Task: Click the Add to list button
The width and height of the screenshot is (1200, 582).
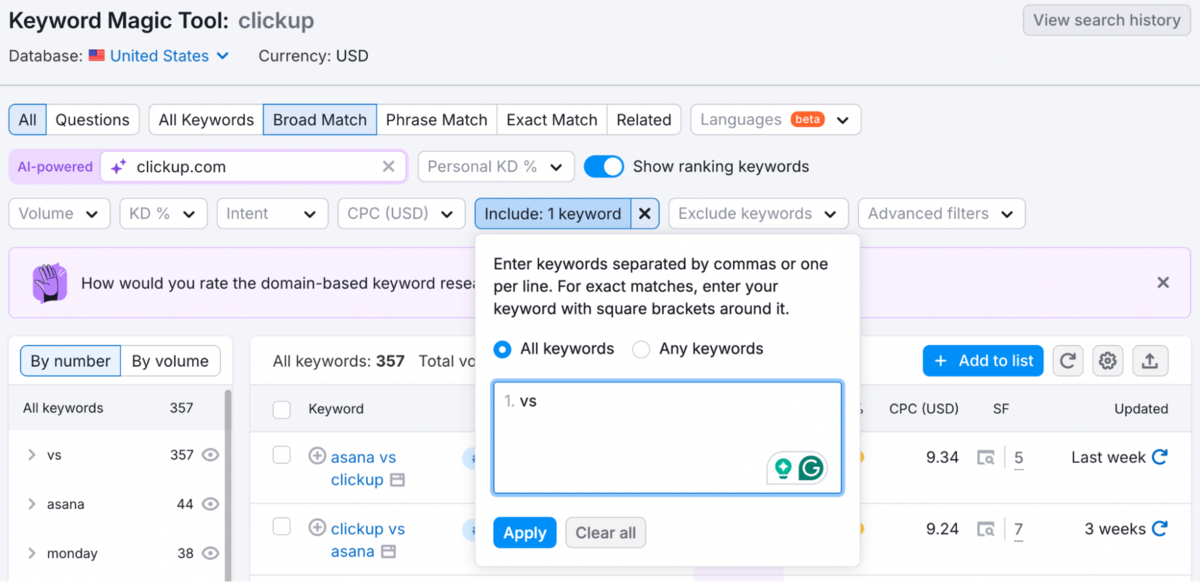Action: coord(983,361)
